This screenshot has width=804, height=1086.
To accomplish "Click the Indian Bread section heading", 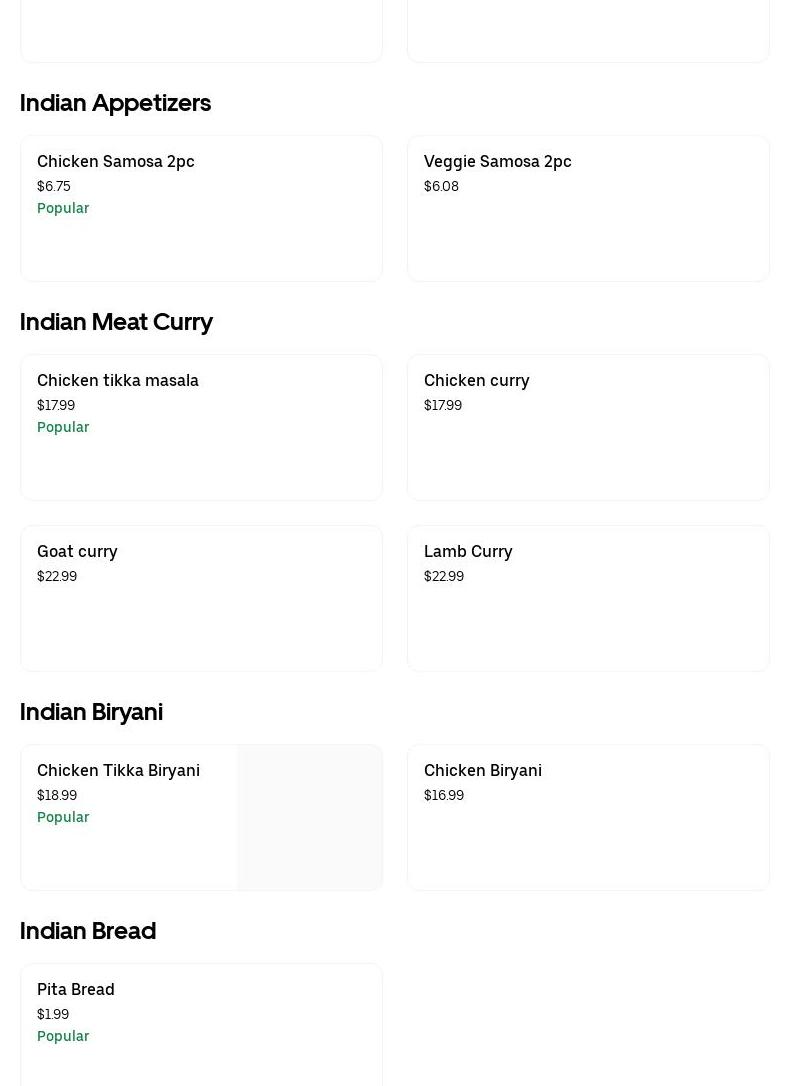I will (x=88, y=931).
